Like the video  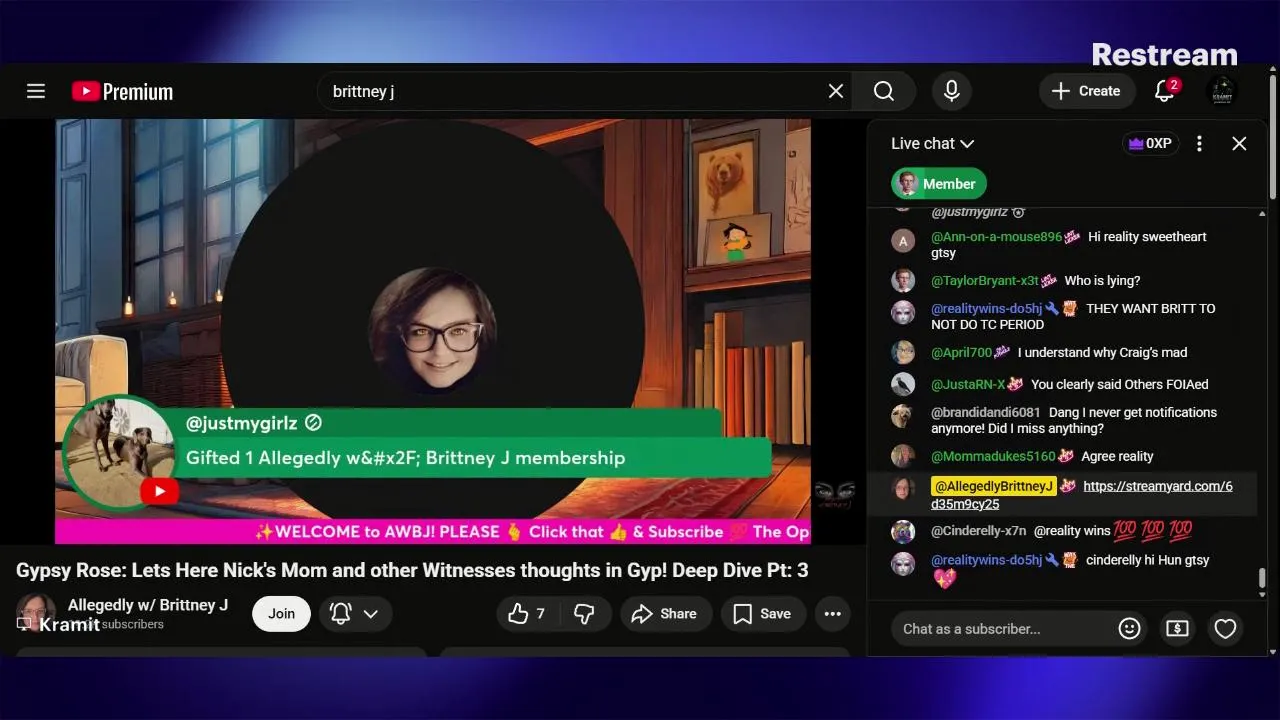tap(527, 614)
